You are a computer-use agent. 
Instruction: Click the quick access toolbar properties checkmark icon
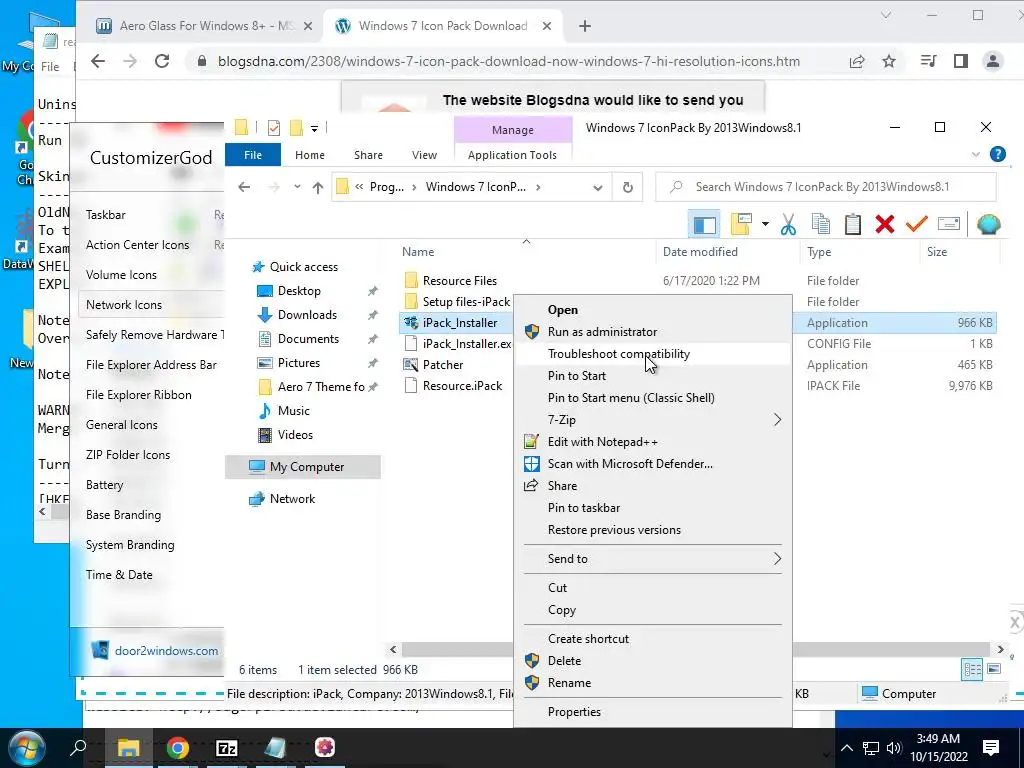point(274,128)
